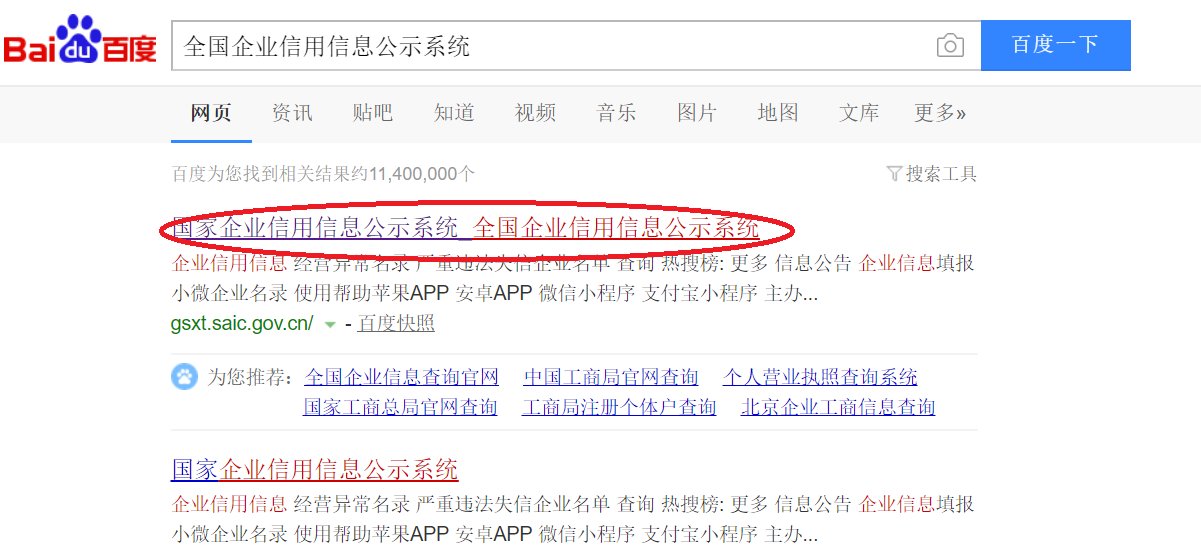Click the 为您推荐 label text
The width and height of the screenshot is (1201, 551).
[250, 377]
